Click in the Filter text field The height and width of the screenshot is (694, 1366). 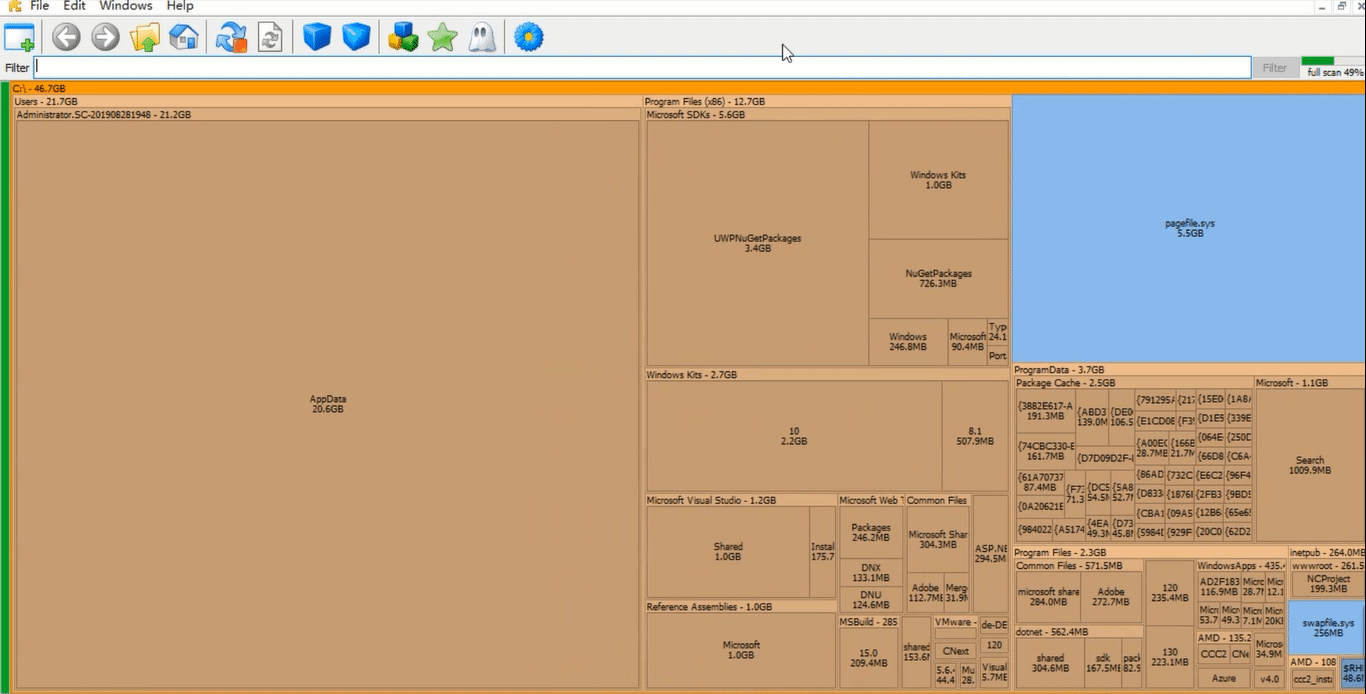[x=640, y=68]
